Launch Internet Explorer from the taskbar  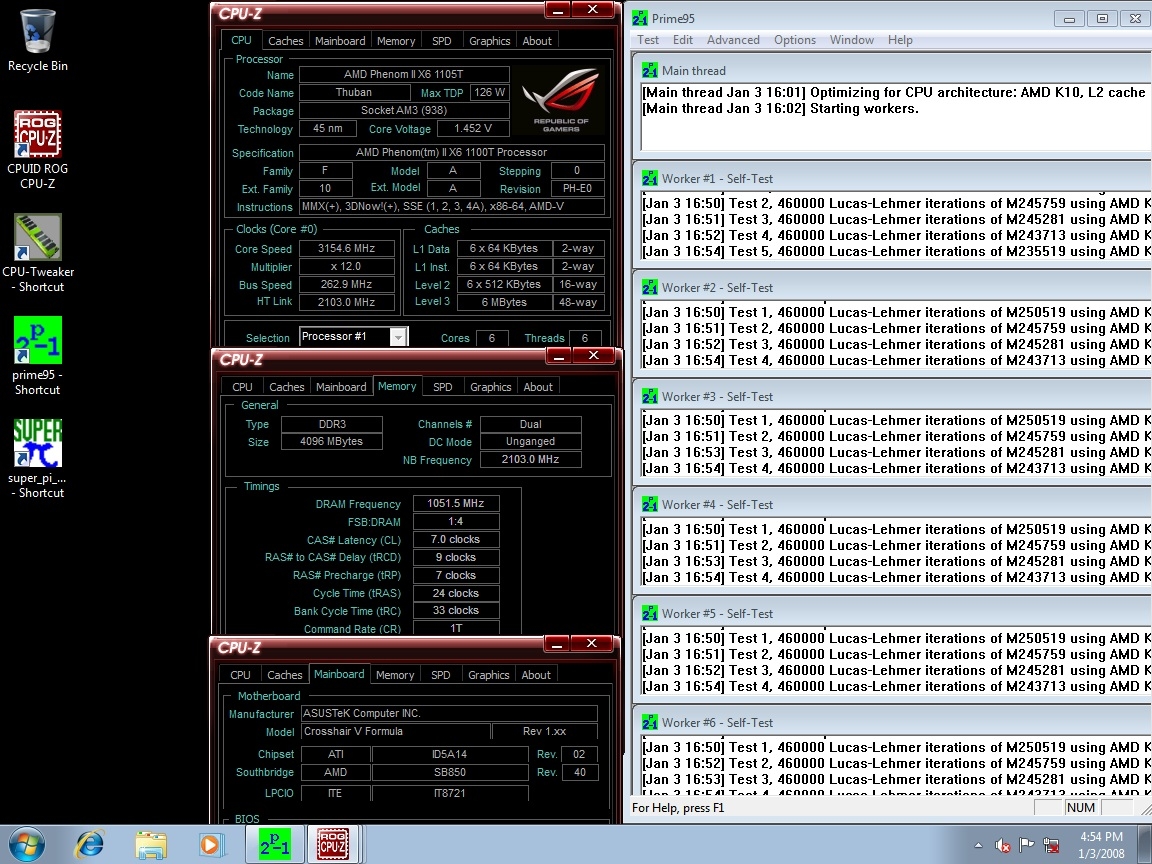click(90, 845)
